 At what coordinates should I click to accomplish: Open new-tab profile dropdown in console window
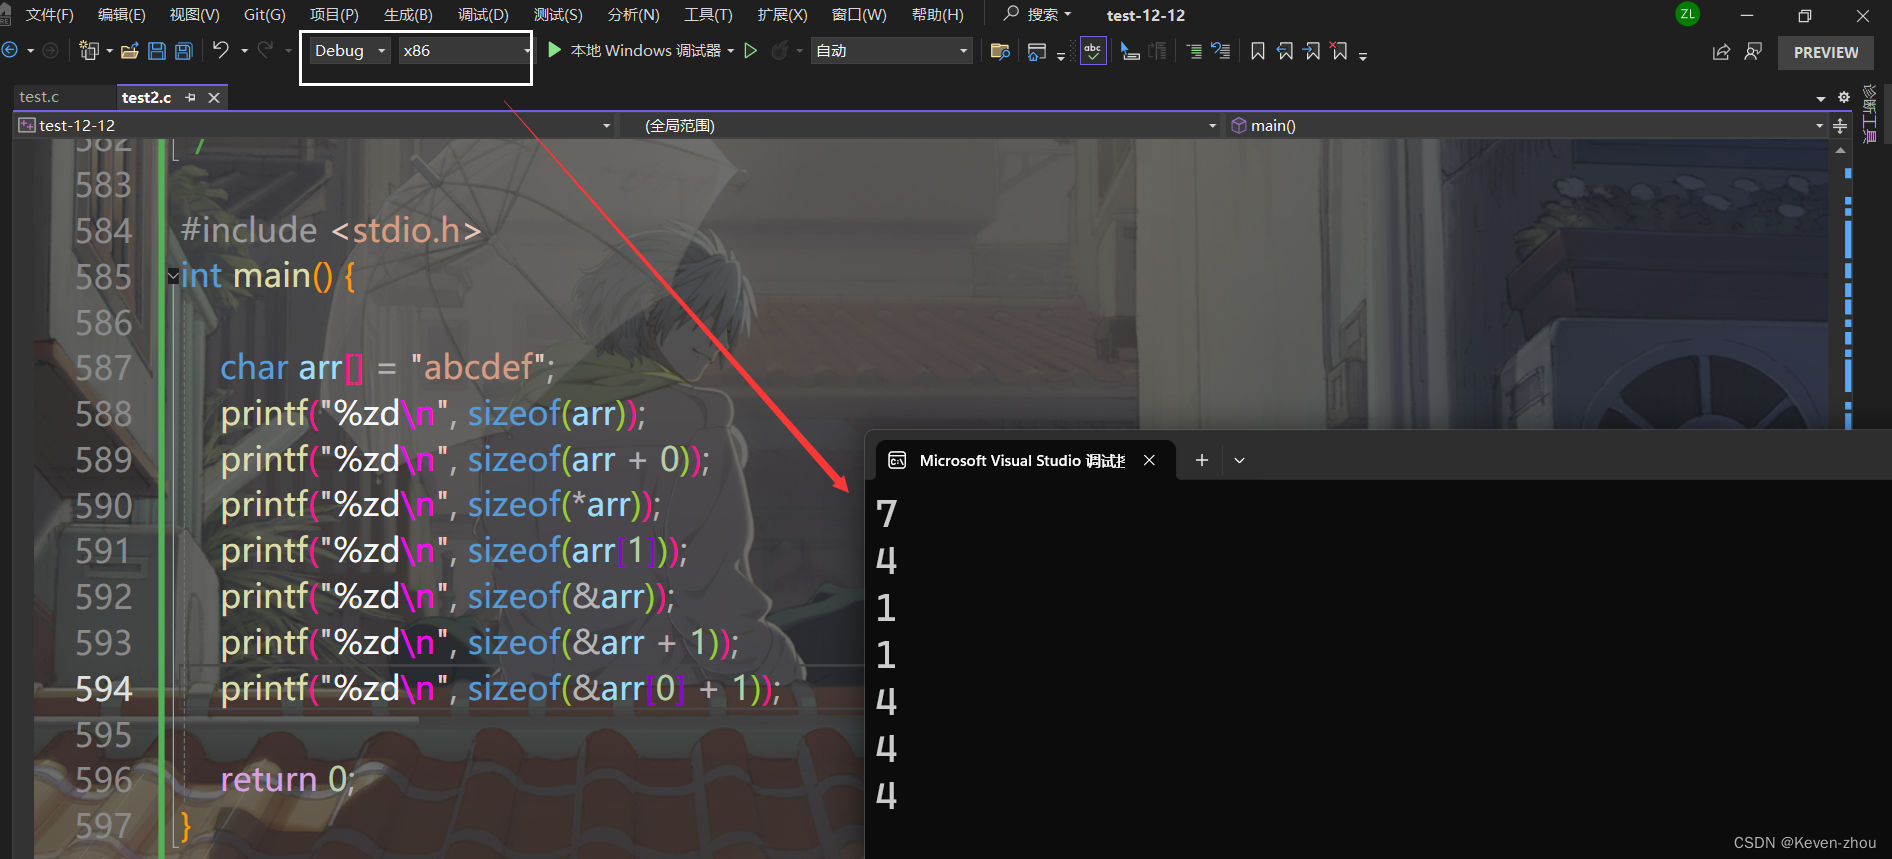[1239, 460]
